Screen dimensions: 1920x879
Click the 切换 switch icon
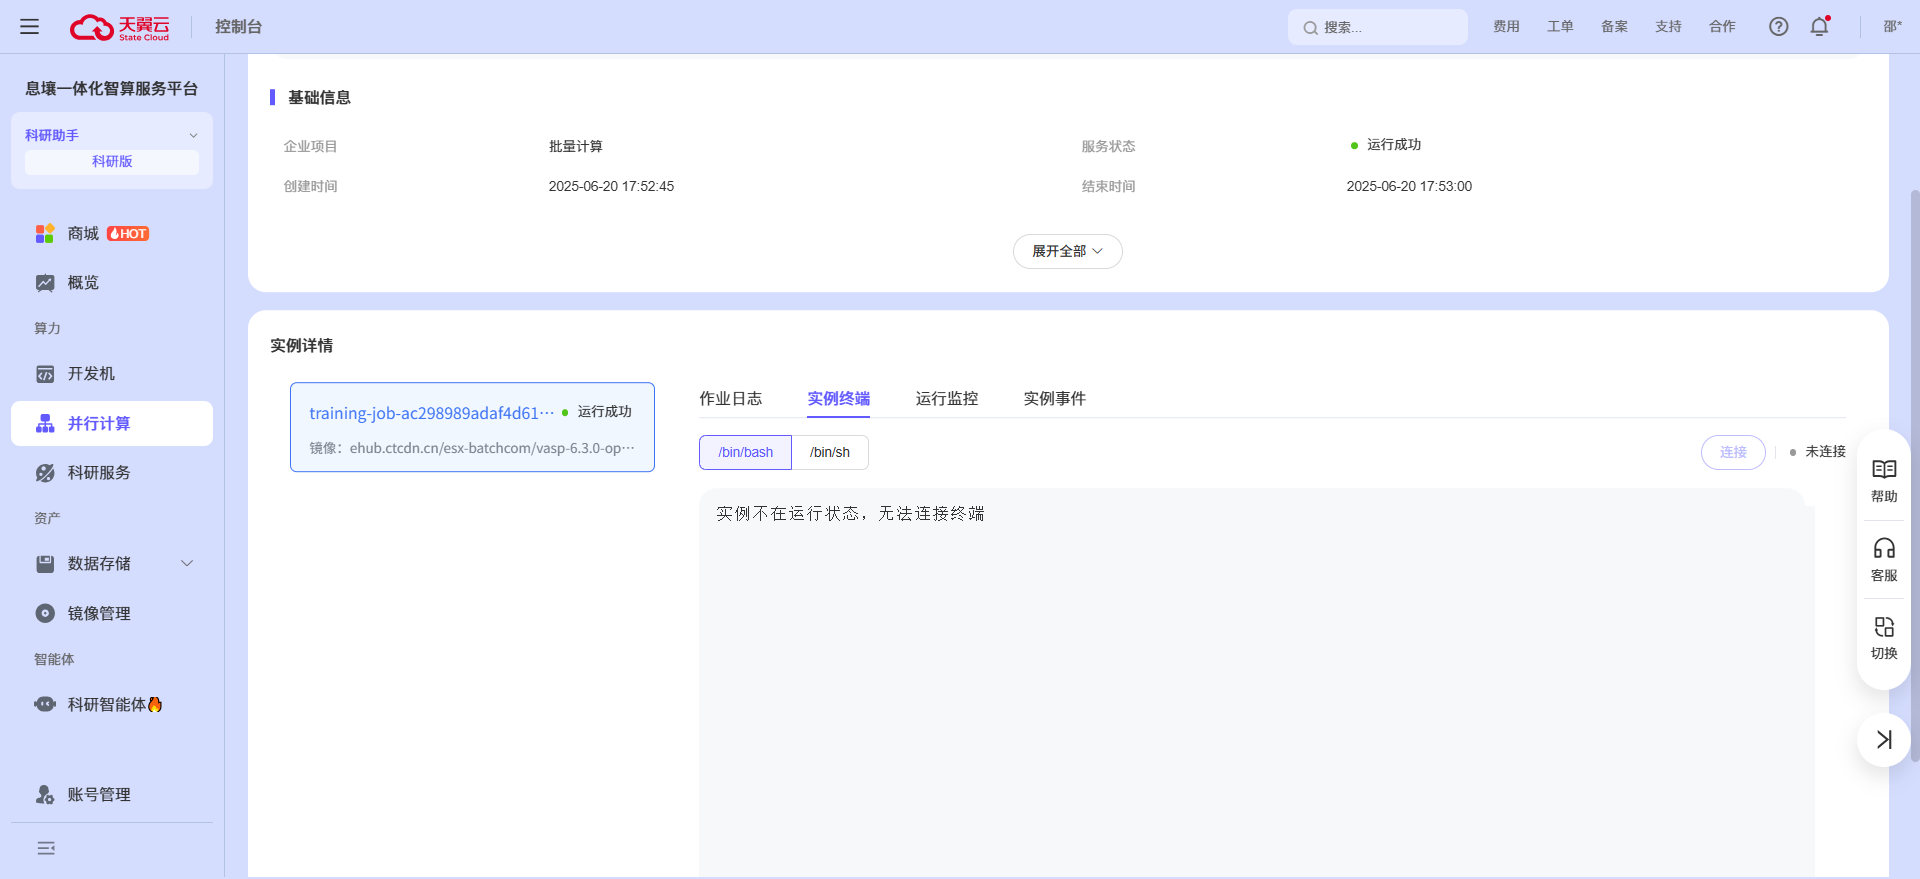coord(1884,627)
